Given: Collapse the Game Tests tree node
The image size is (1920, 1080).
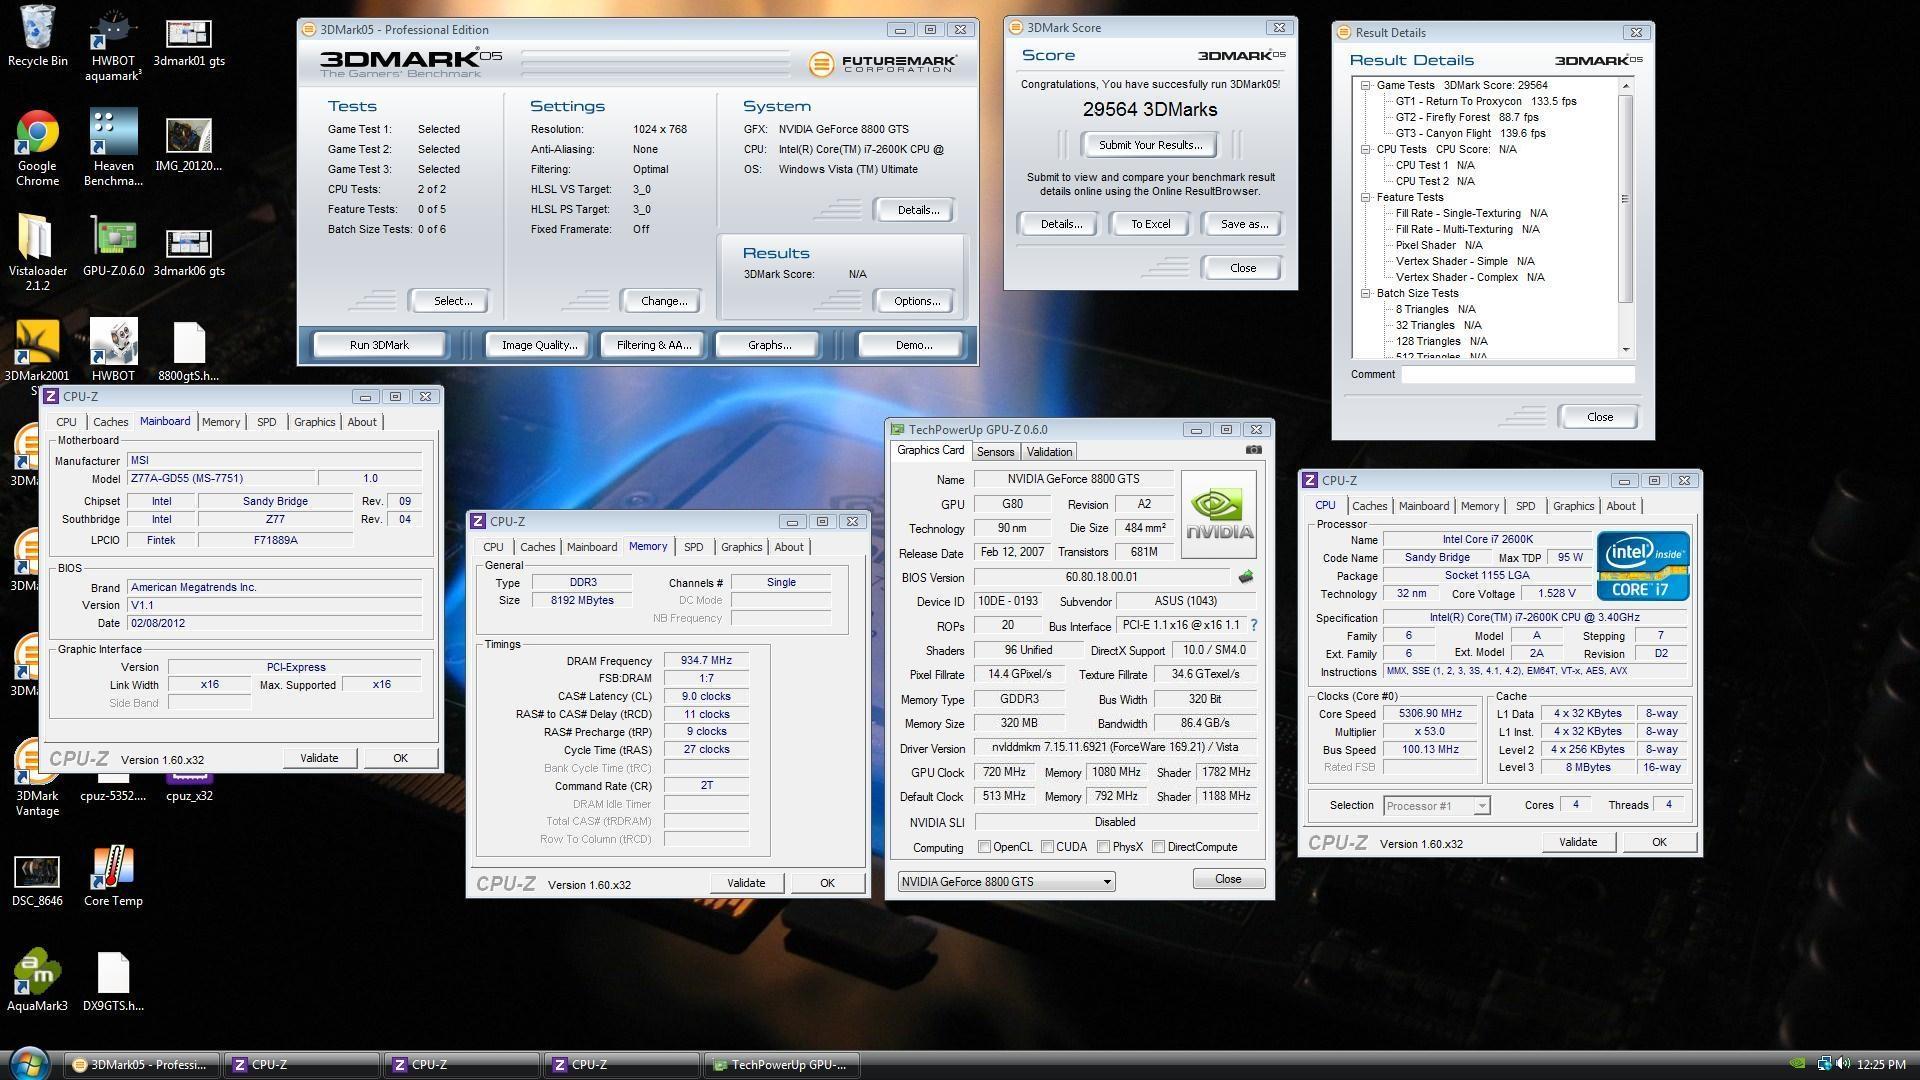Looking at the screenshot, I should pos(1365,85).
